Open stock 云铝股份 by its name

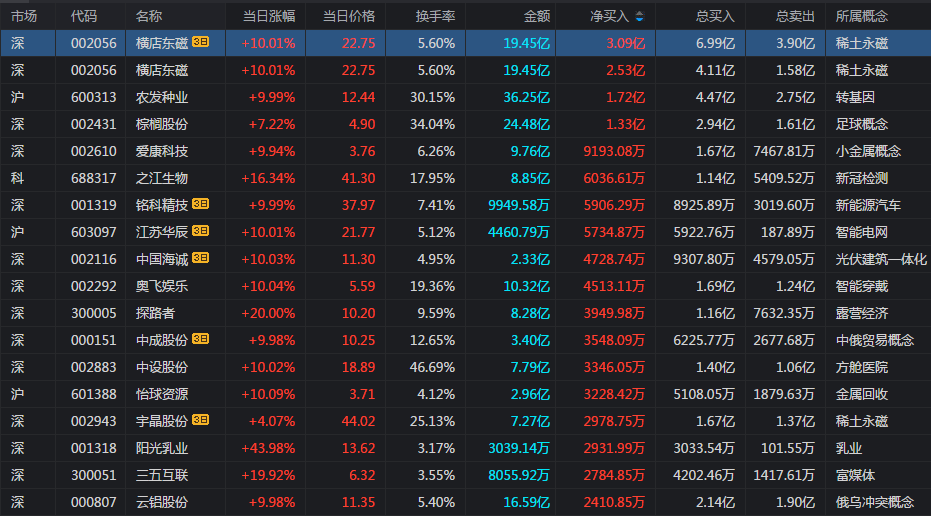pyautogui.click(x=162, y=502)
